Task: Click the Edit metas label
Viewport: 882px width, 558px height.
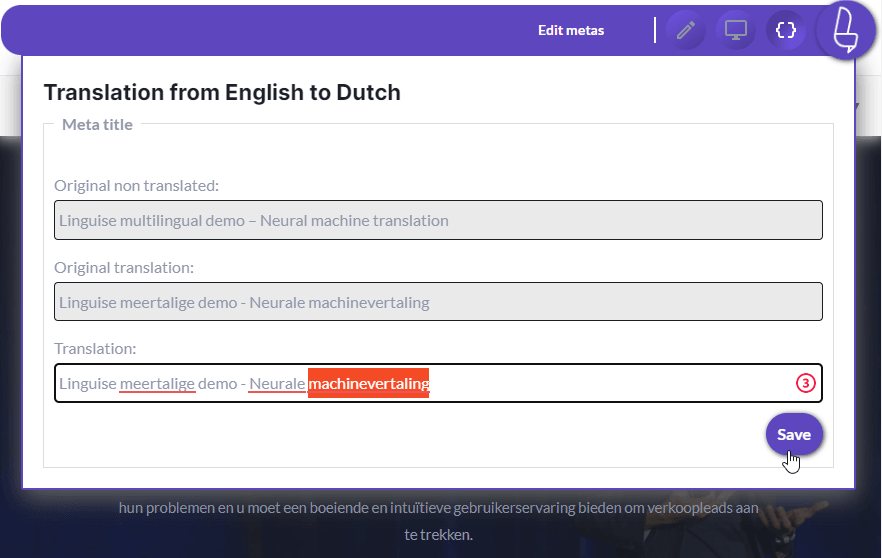Action: point(571,30)
